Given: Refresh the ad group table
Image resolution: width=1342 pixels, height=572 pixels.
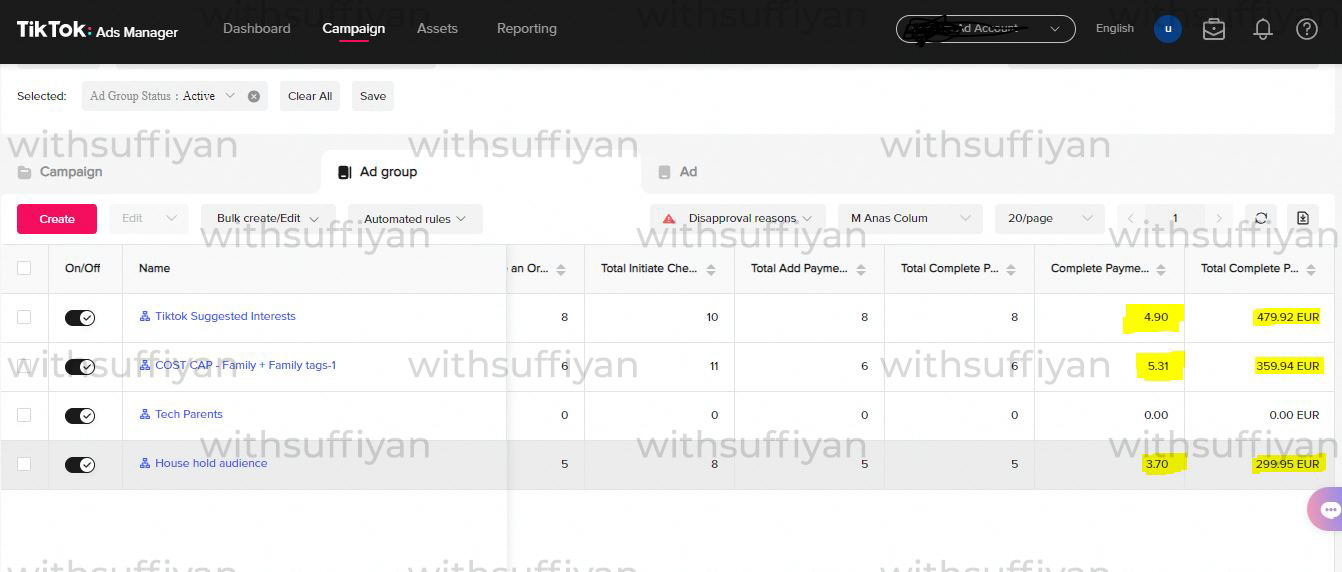Looking at the screenshot, I should 1261,218.
